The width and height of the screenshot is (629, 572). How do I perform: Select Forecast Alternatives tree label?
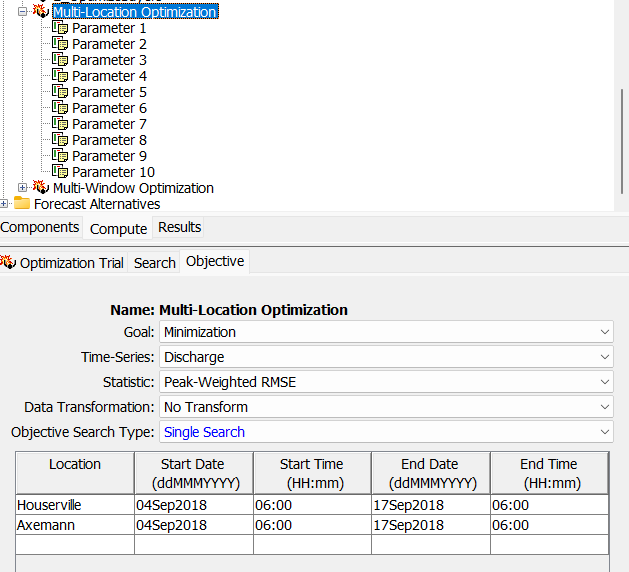coord(97,204)
